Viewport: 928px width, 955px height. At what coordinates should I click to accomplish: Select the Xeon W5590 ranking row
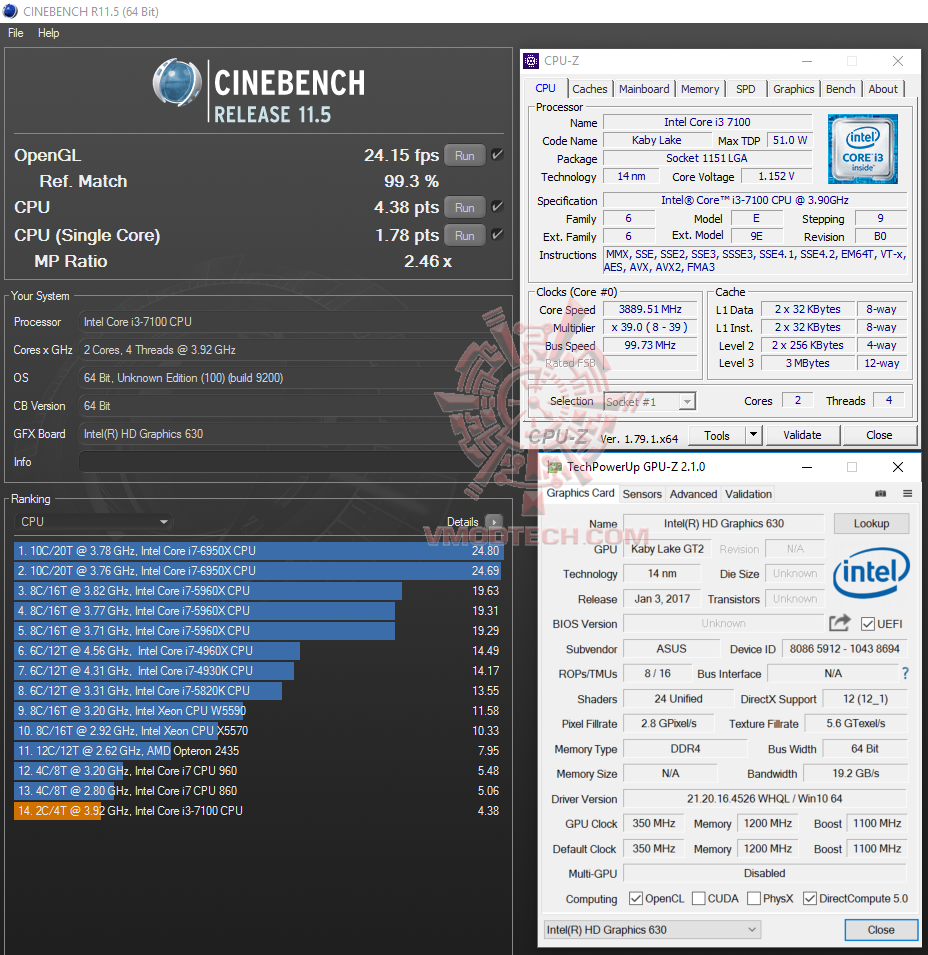[x=259, y=710]
